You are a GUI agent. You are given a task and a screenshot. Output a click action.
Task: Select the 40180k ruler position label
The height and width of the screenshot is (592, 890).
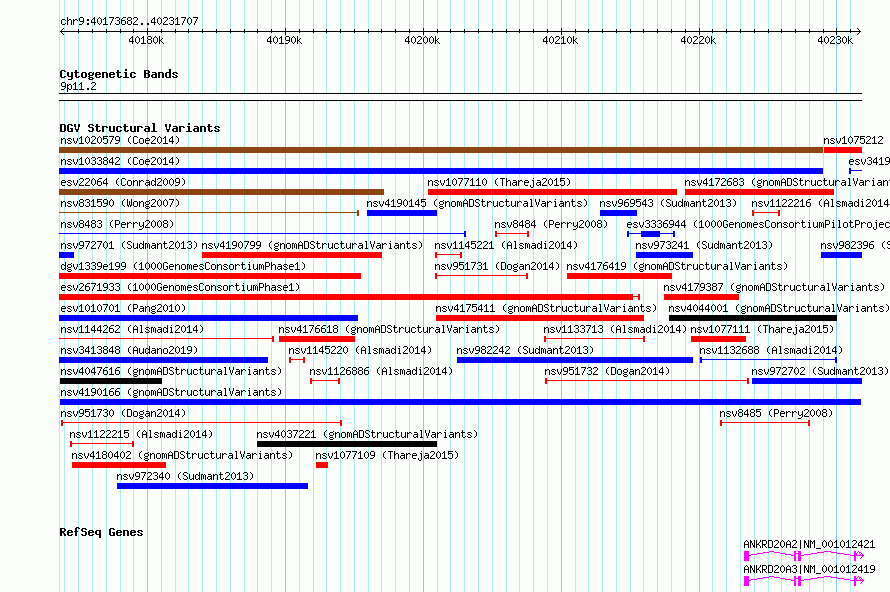point(146,40)
